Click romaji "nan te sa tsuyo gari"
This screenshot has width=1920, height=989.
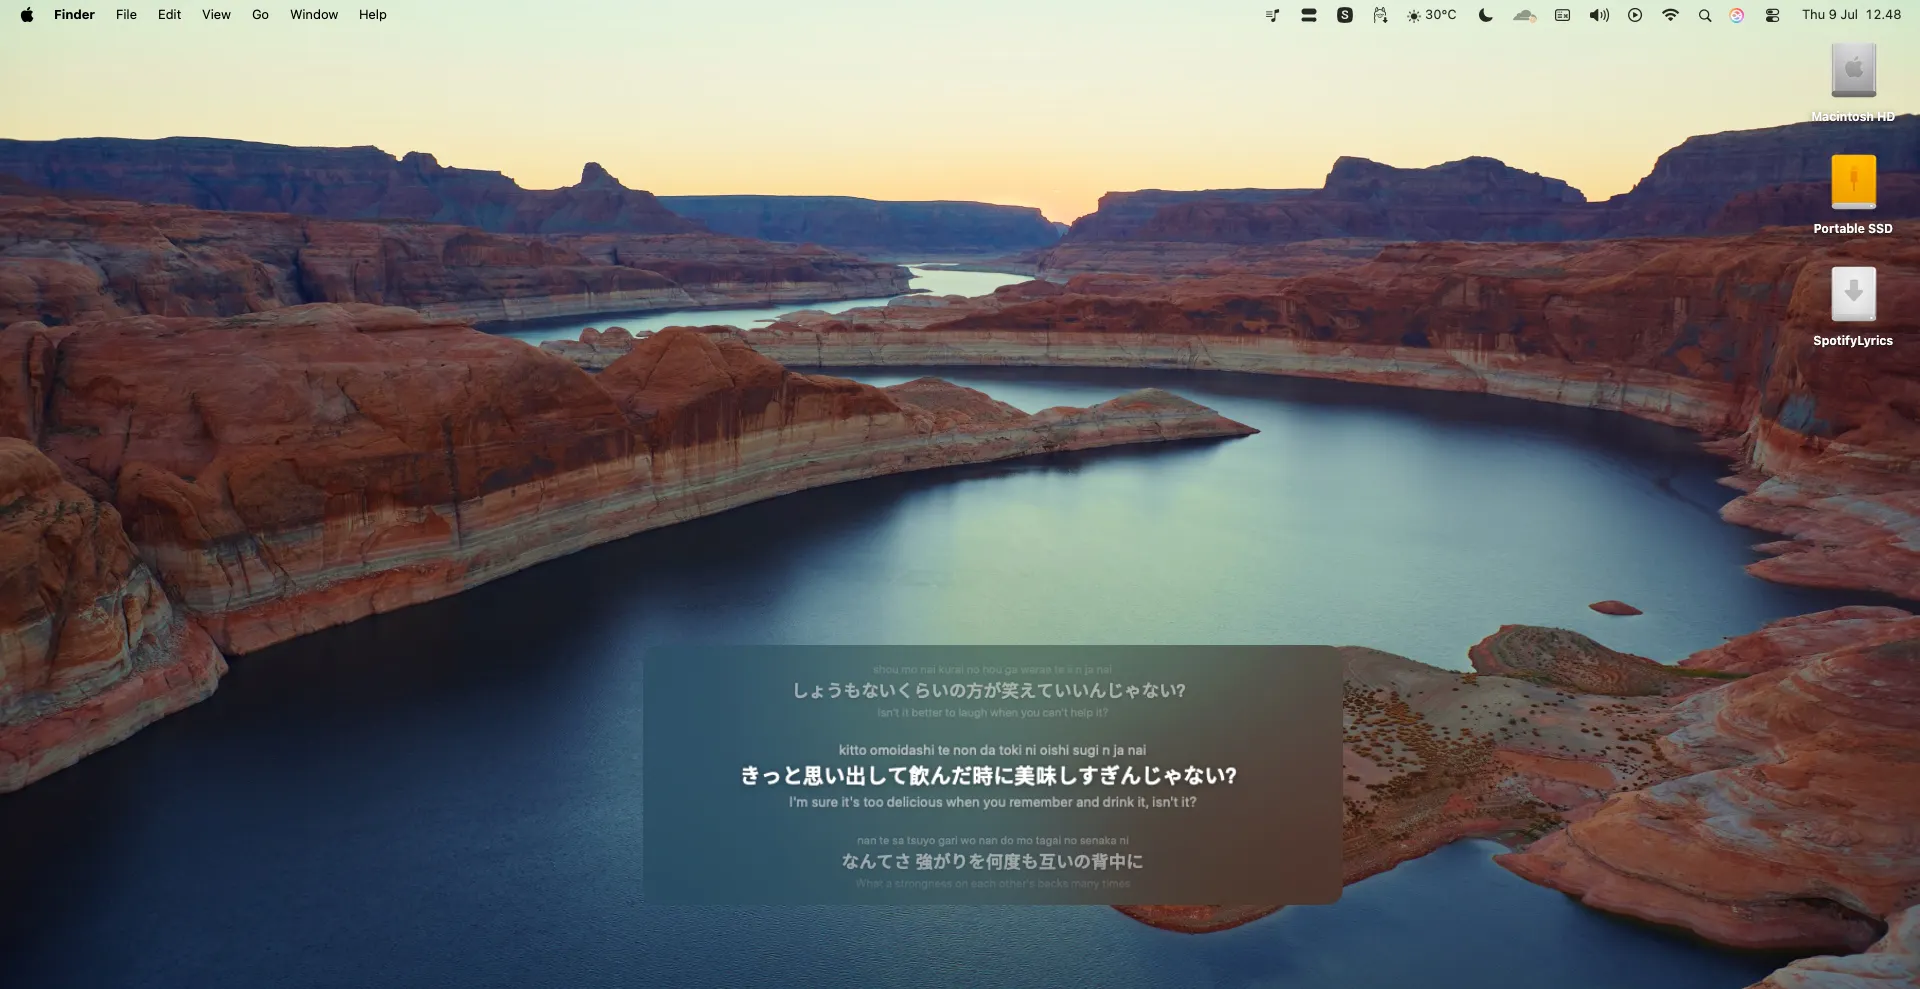click(992, 841)
